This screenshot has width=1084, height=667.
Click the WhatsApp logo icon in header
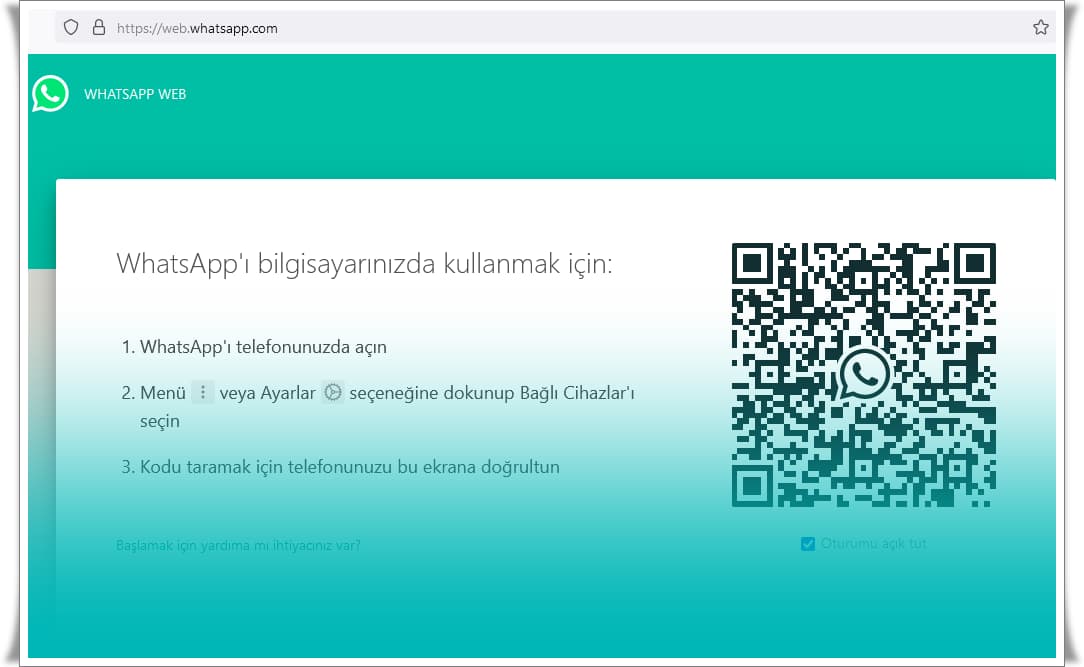[50, 94]
